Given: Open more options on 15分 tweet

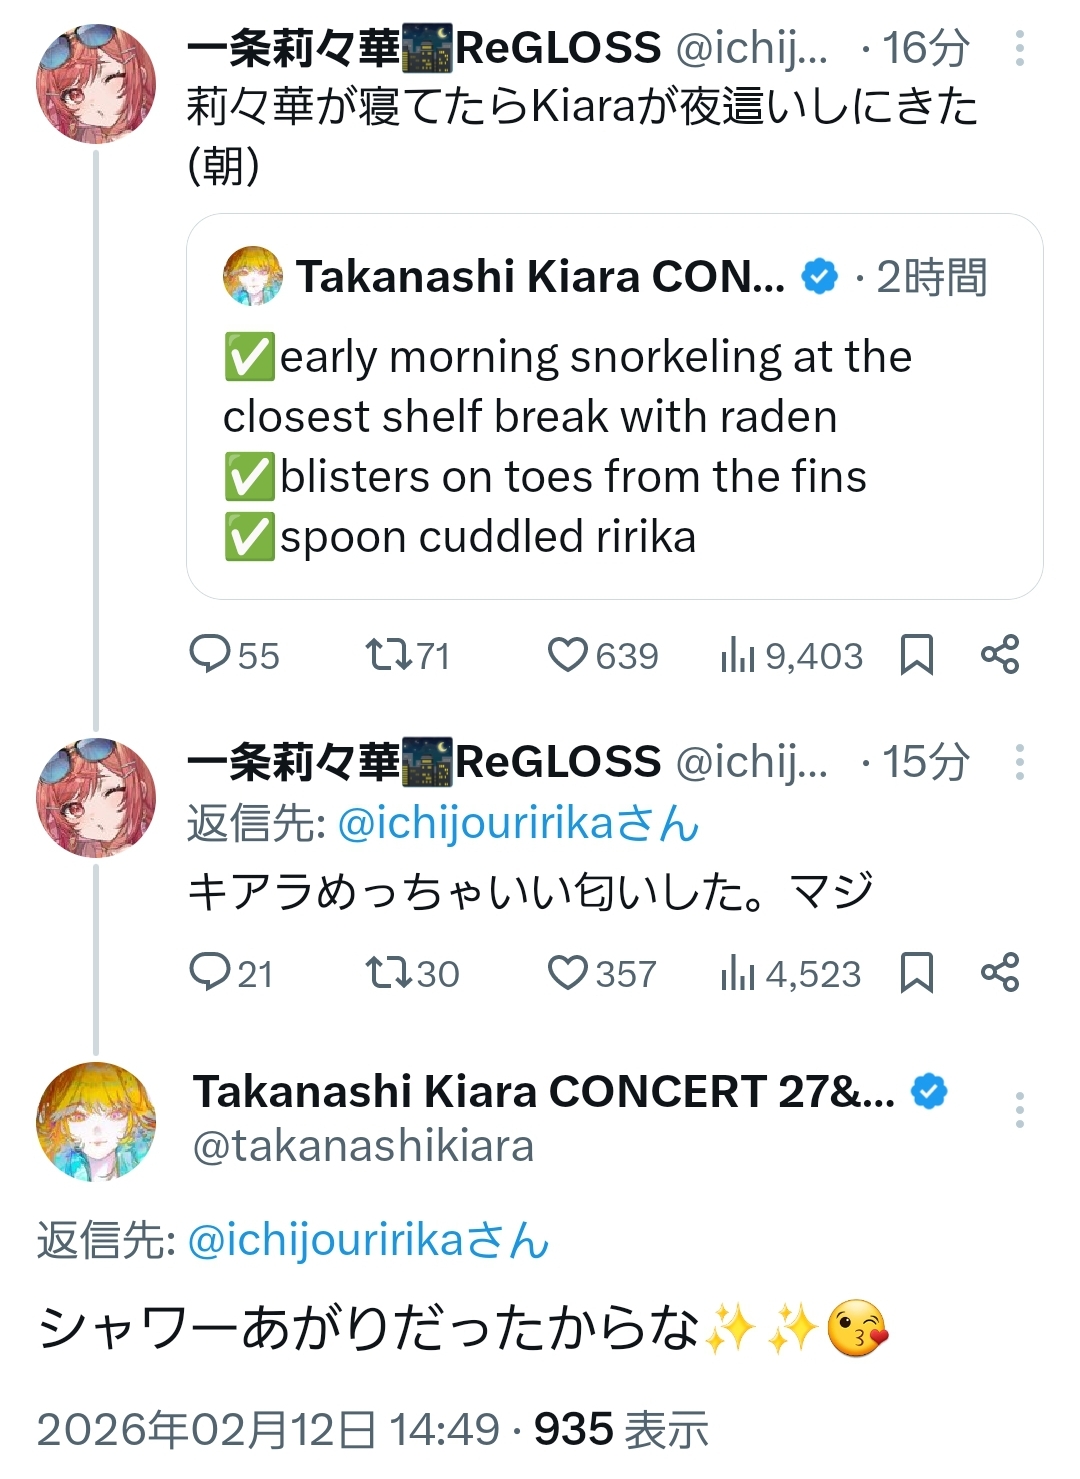Looking at the screenshot, I should pyautogui.click(x=1019, y=762).
